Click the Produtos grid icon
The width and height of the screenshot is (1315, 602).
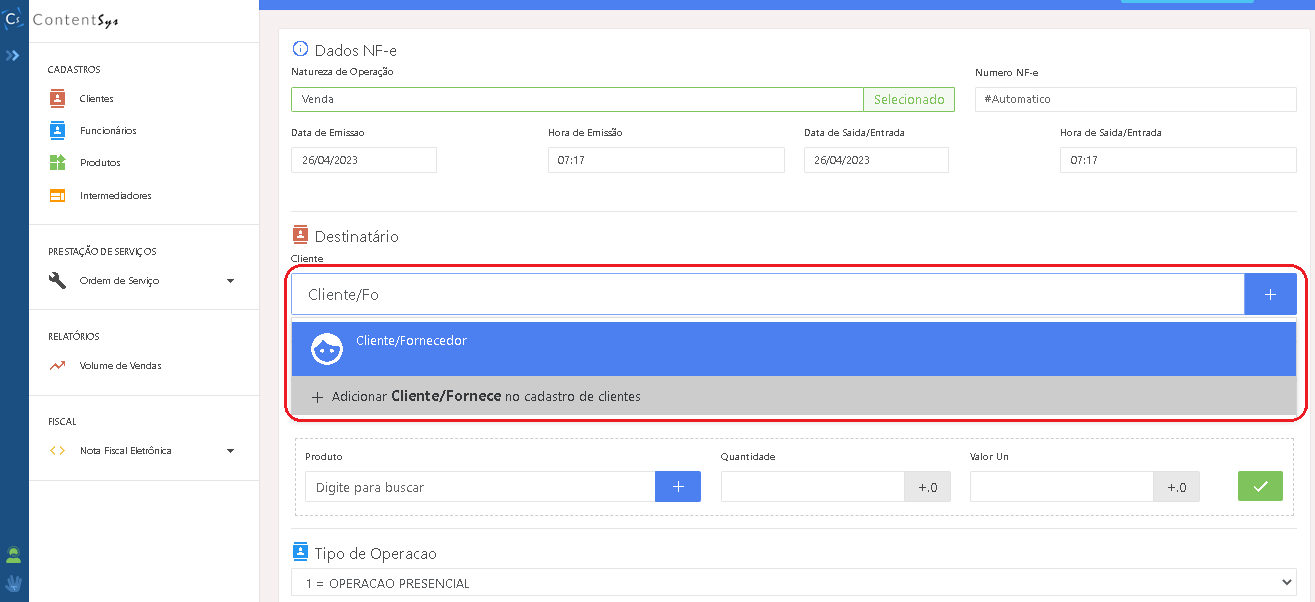[x=58, y=163]
